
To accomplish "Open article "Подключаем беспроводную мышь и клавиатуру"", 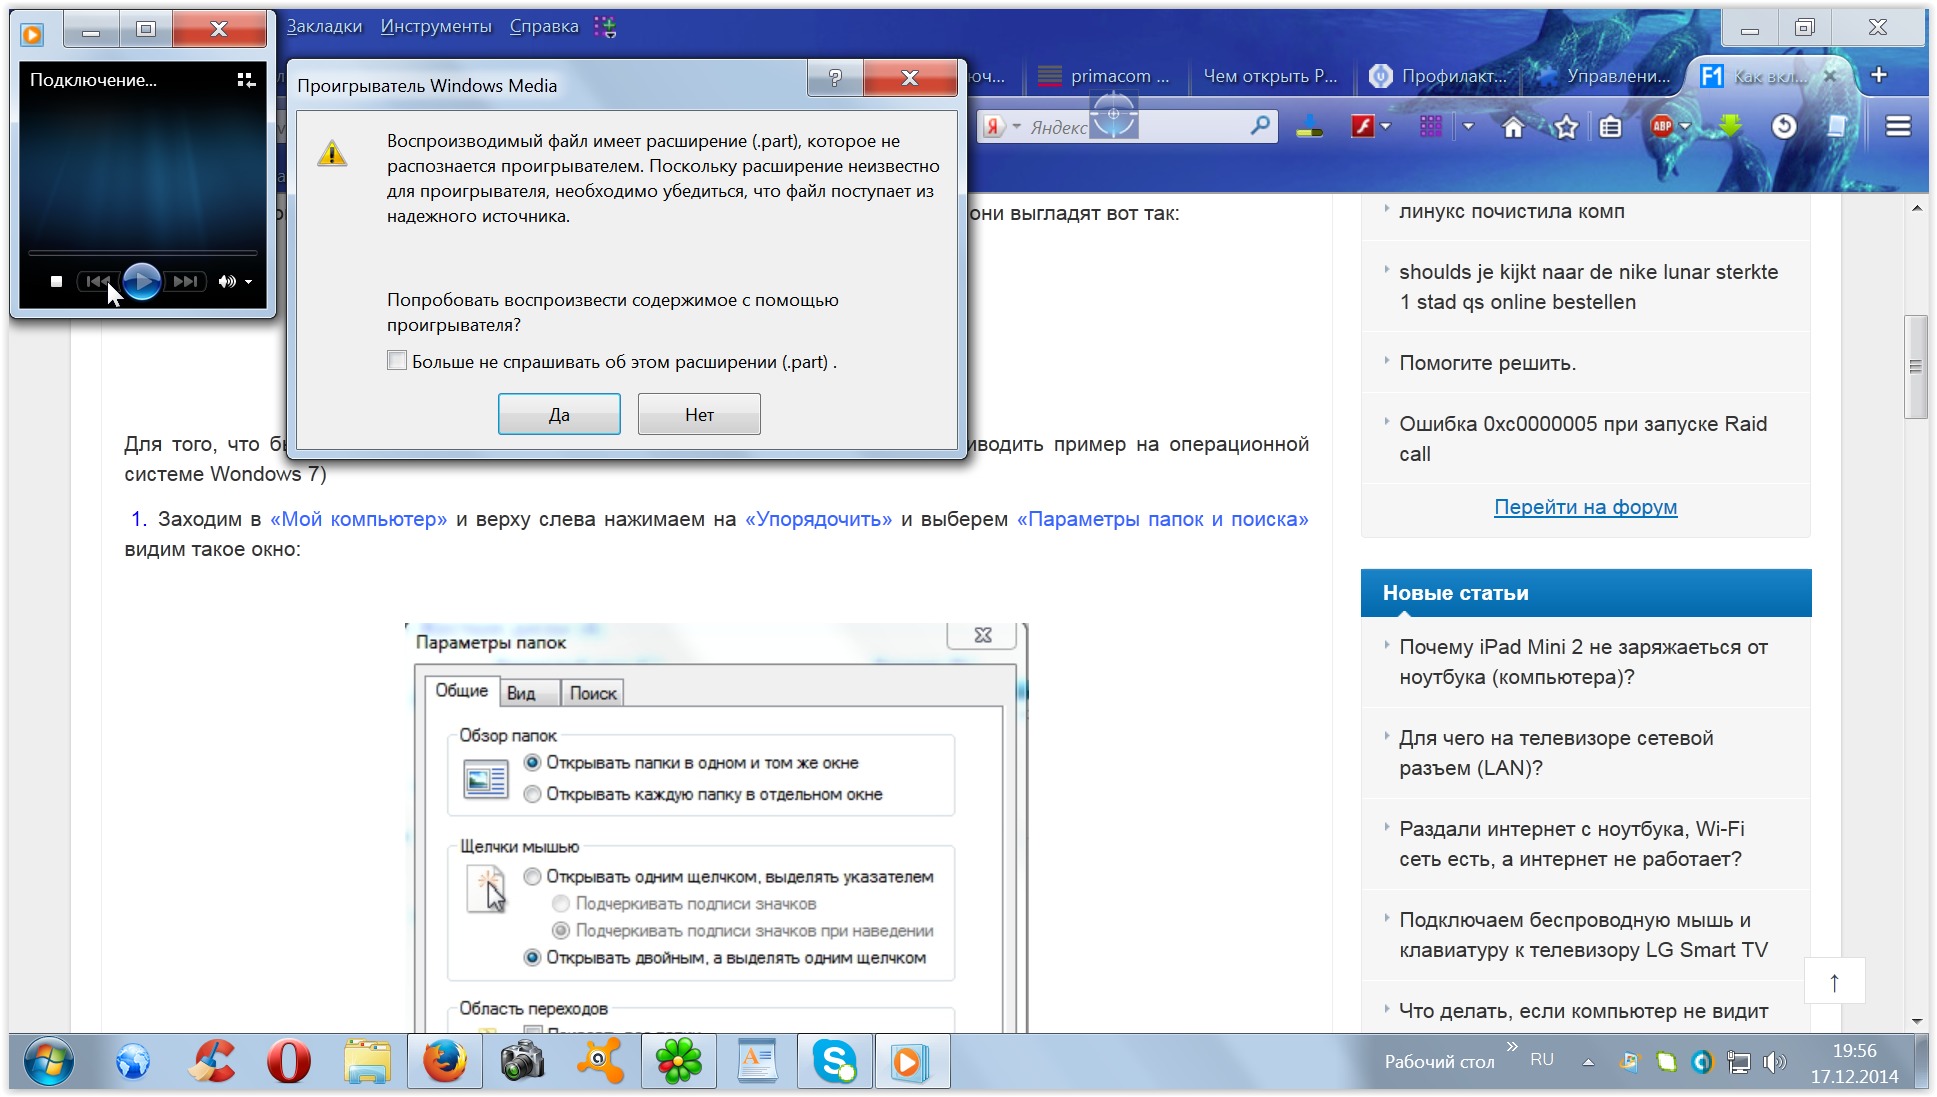I will point(1583,934).
